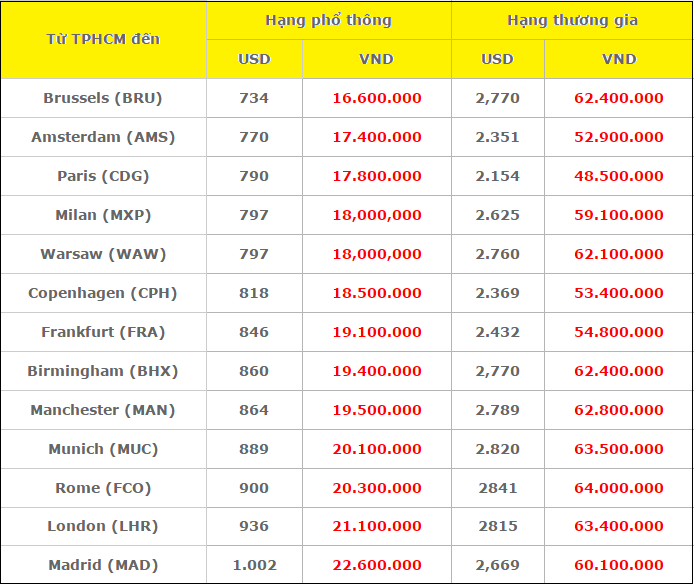Select the London (LHR) destination cell
This screenshot has width=694, height=584.
click(x=103, y=526)
